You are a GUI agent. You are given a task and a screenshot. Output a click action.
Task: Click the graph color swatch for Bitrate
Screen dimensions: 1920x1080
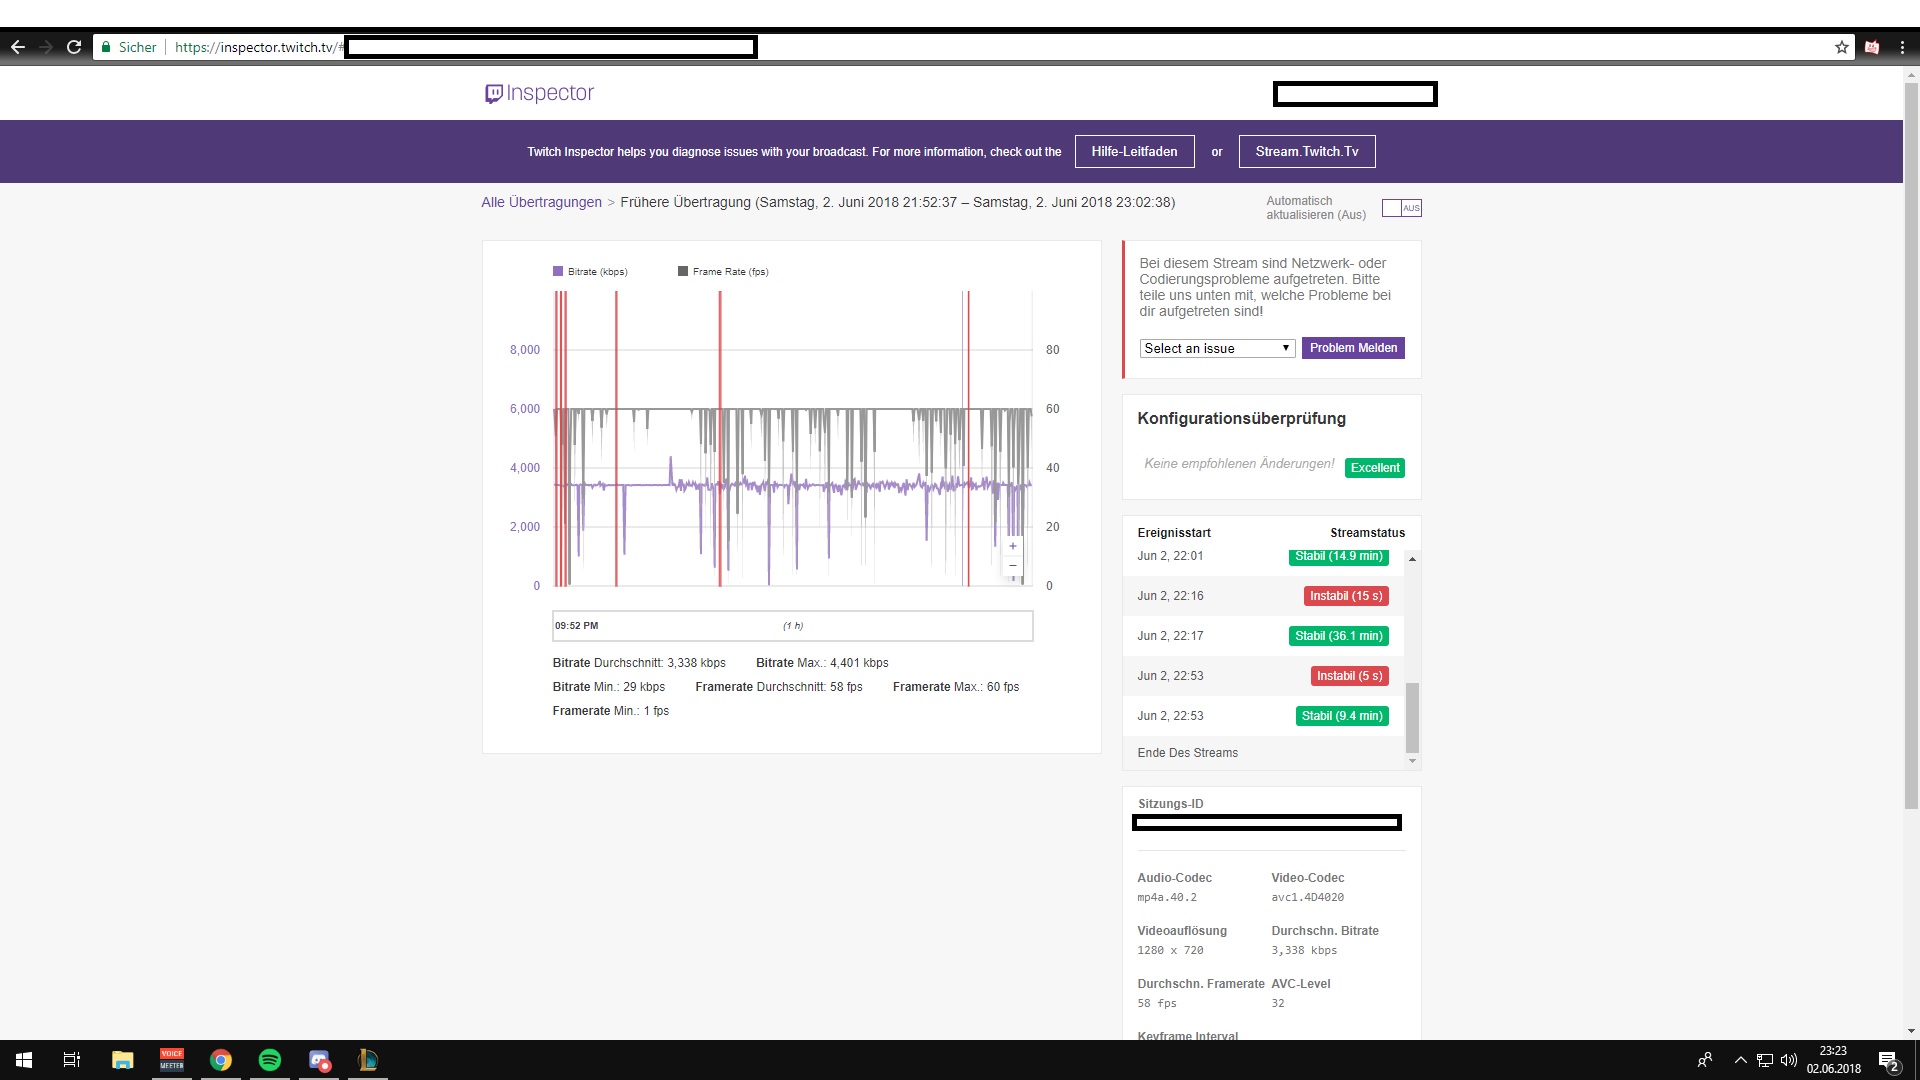pos(556,270)
